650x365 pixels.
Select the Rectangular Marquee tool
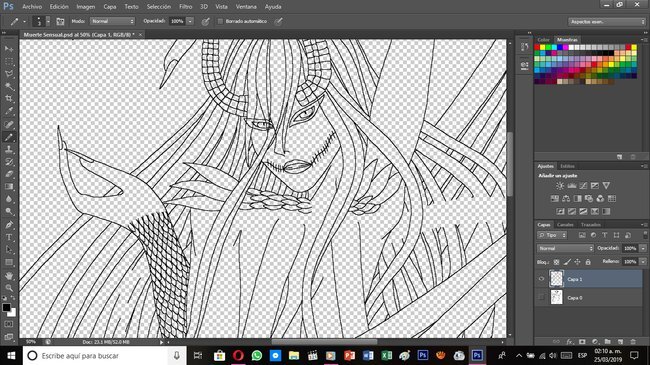[x=9, y=61]
